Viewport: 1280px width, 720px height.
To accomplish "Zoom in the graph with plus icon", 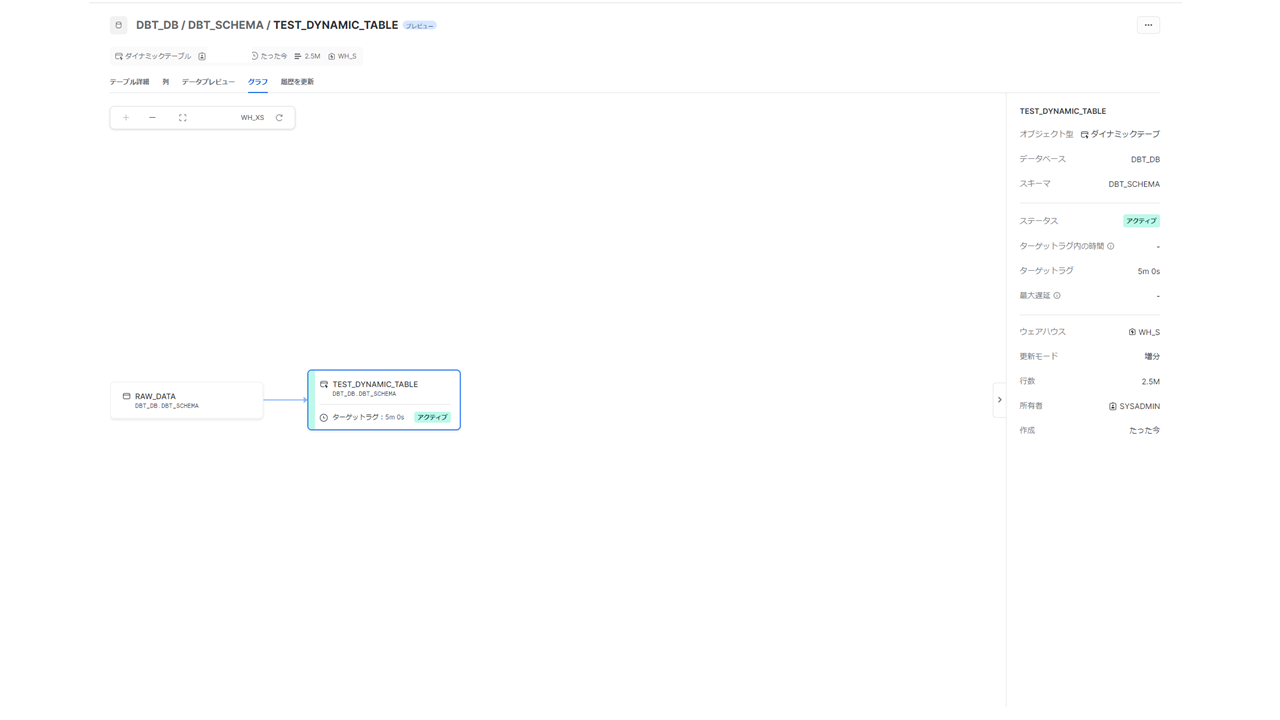I will [126, 118].
